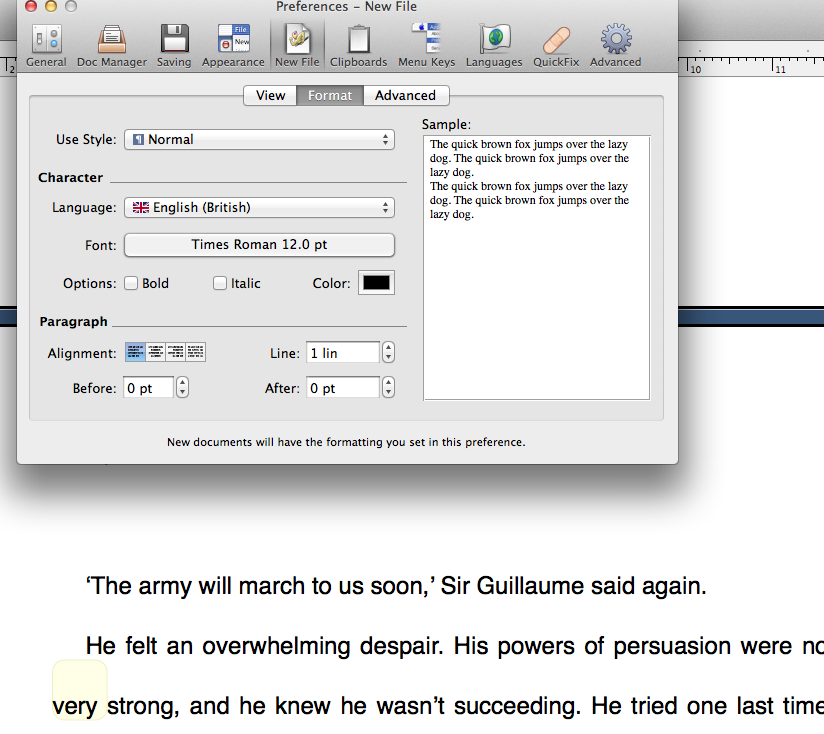The height and width of the screenshot is (734, 824).
Task: Open the Appearance preferences pane
Action: click(x=233, y=45)
